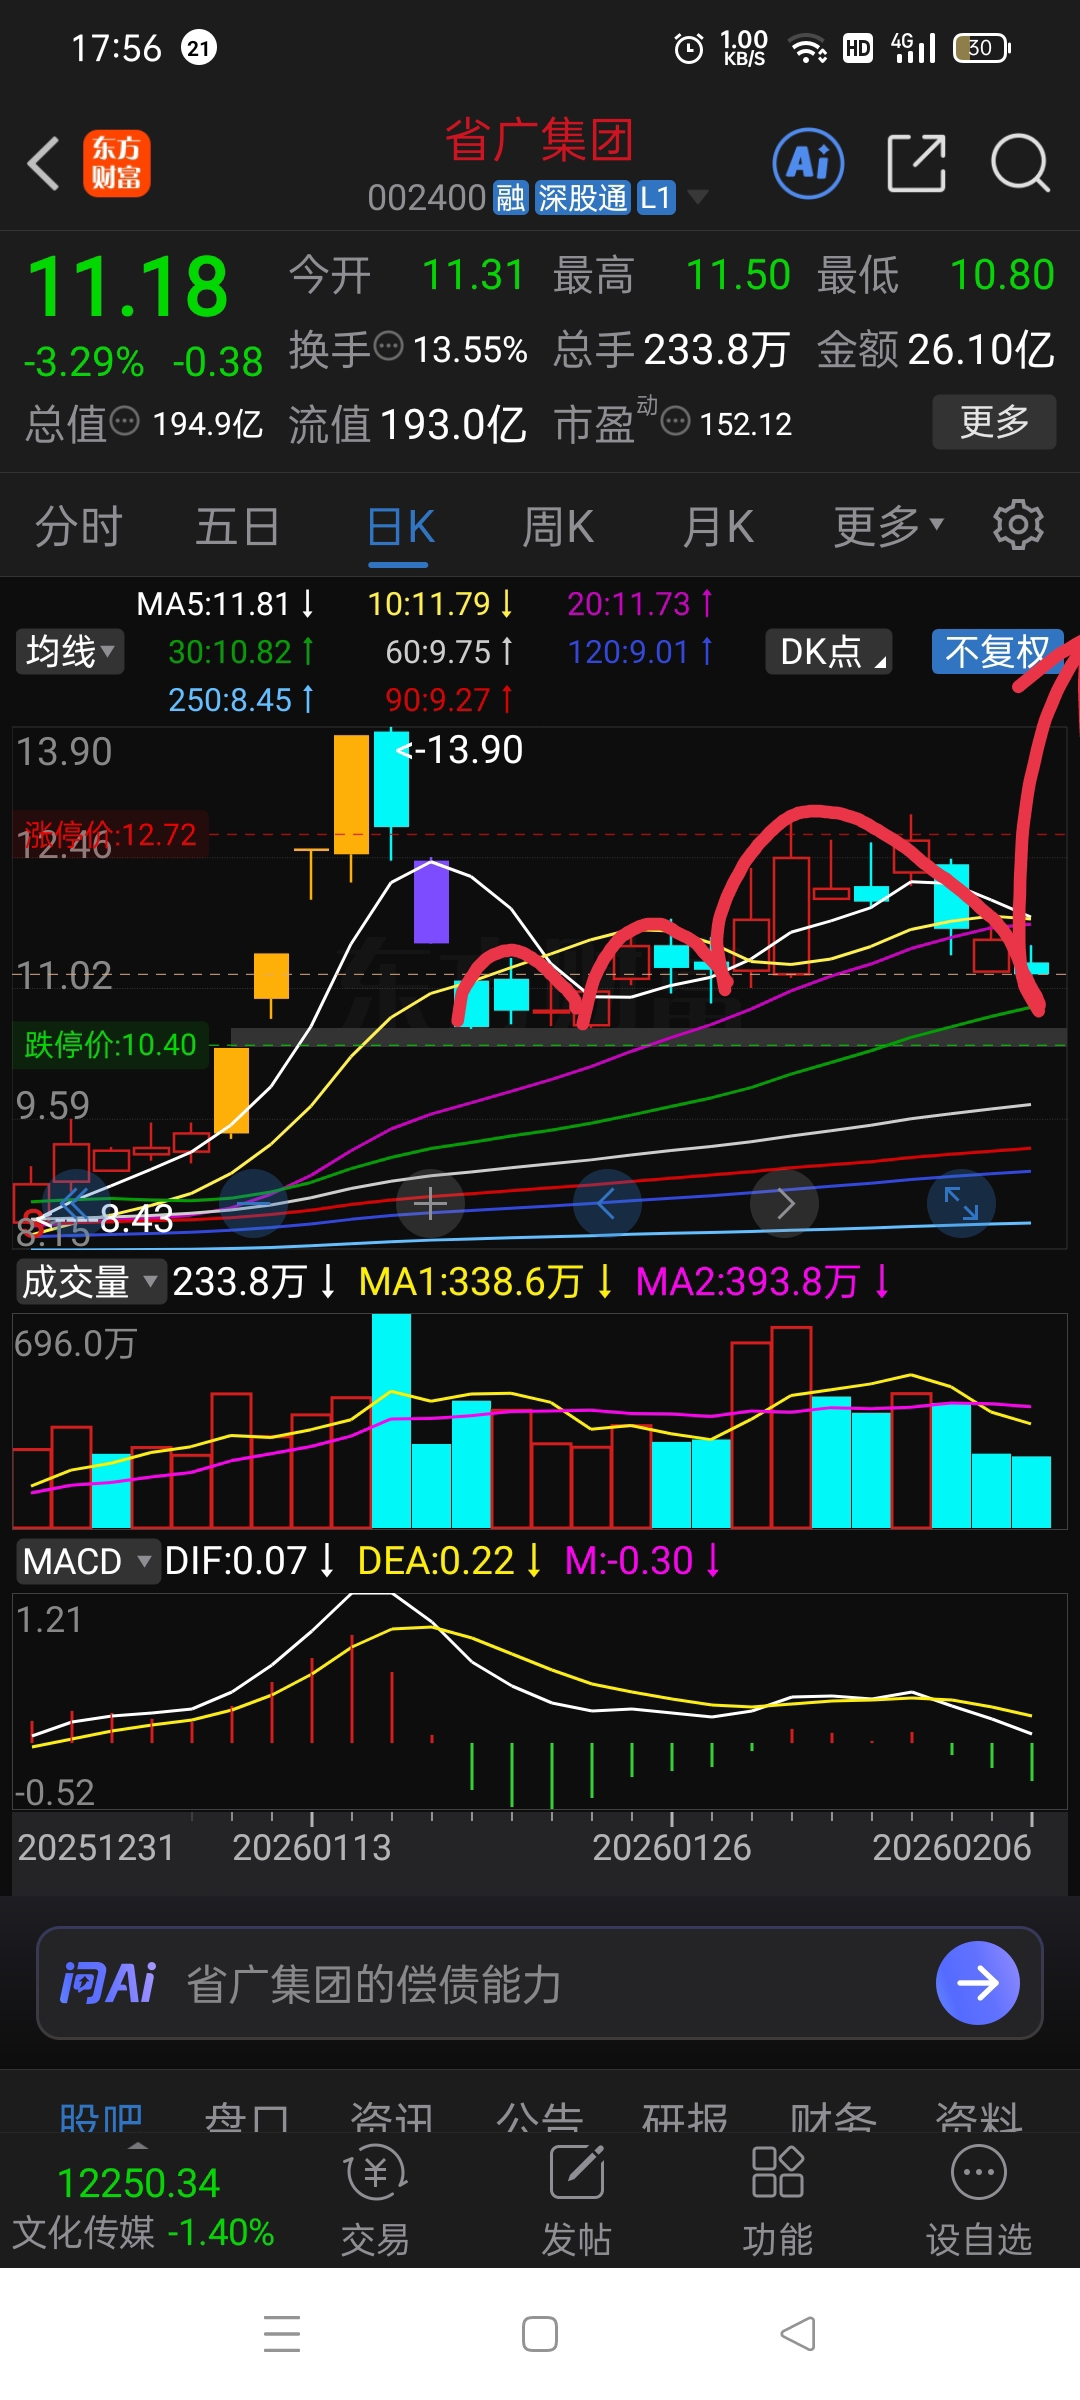Tap the 深股通 badge
1080x2400 pixels.
[582, 198]
